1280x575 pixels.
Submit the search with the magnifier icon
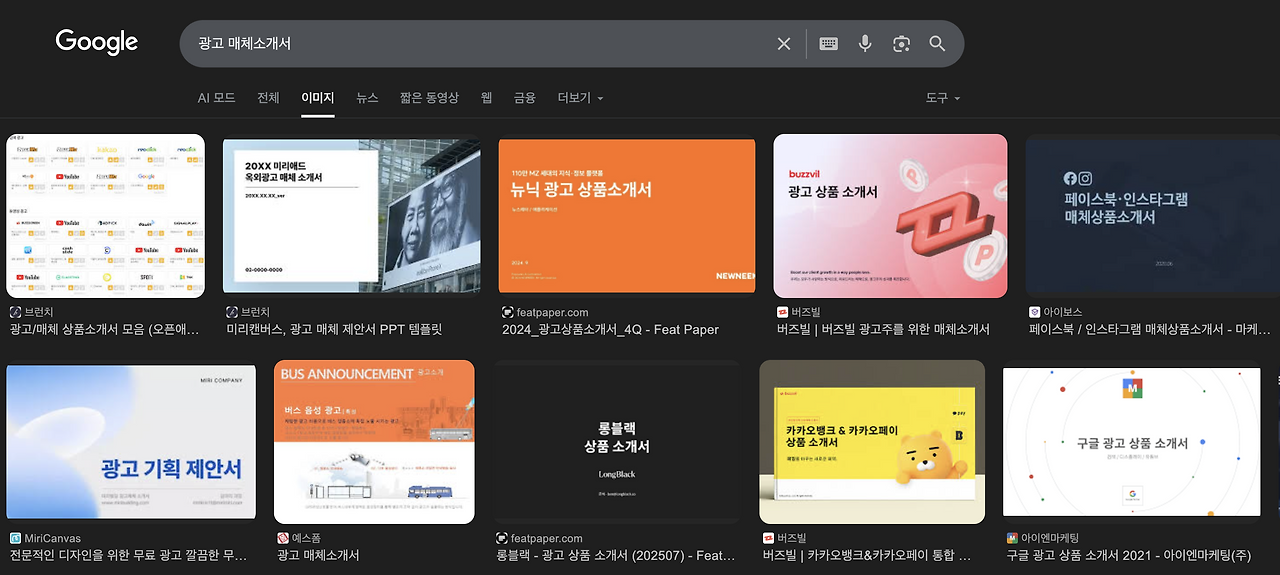(937, 44)
